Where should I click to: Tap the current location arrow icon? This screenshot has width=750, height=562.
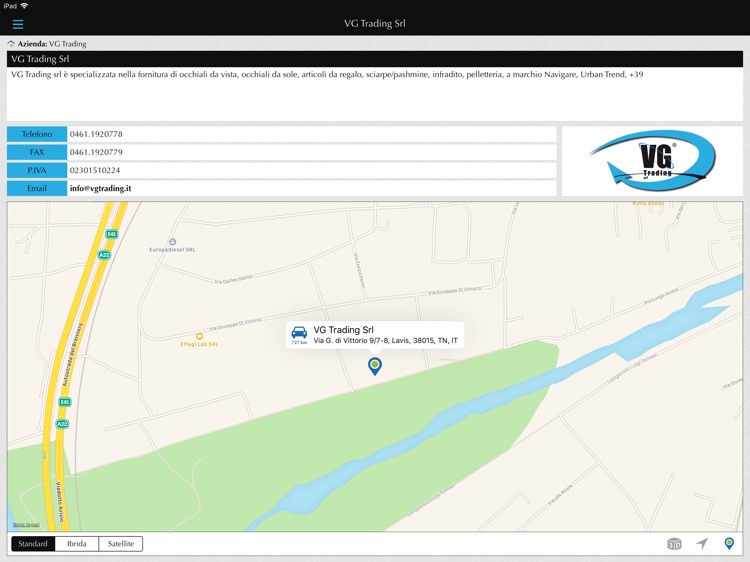(702, 543)
